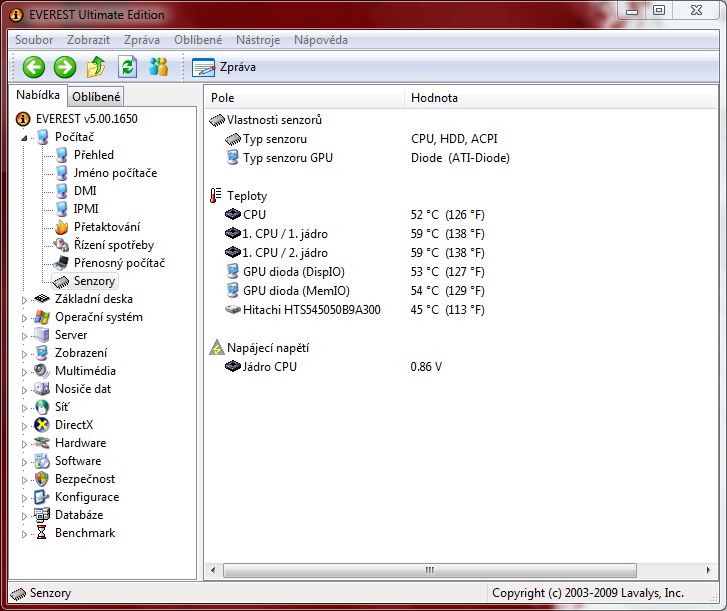Expand Zobrazení node
The height and width of the screenshot is (611, 727).
click(25, 354)
